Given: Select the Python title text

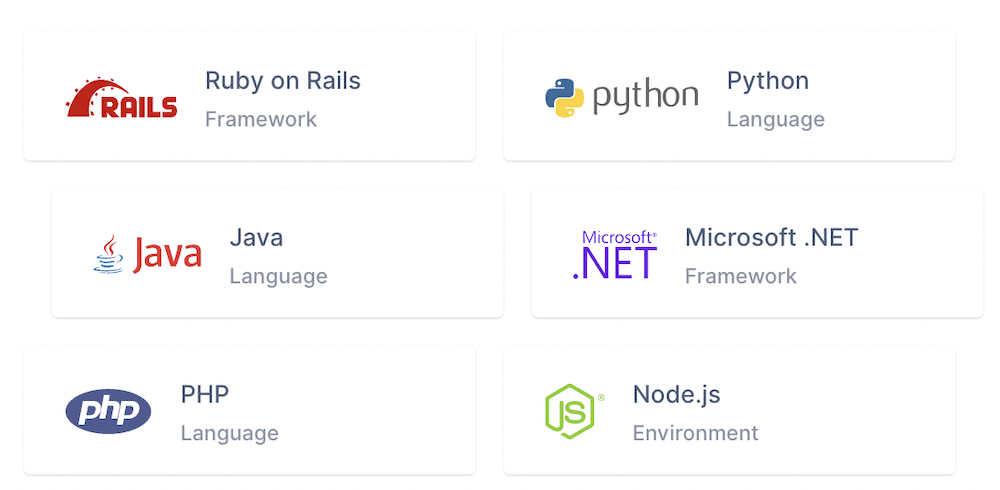Looking at the screenshot, I should [x=767, y=81].
